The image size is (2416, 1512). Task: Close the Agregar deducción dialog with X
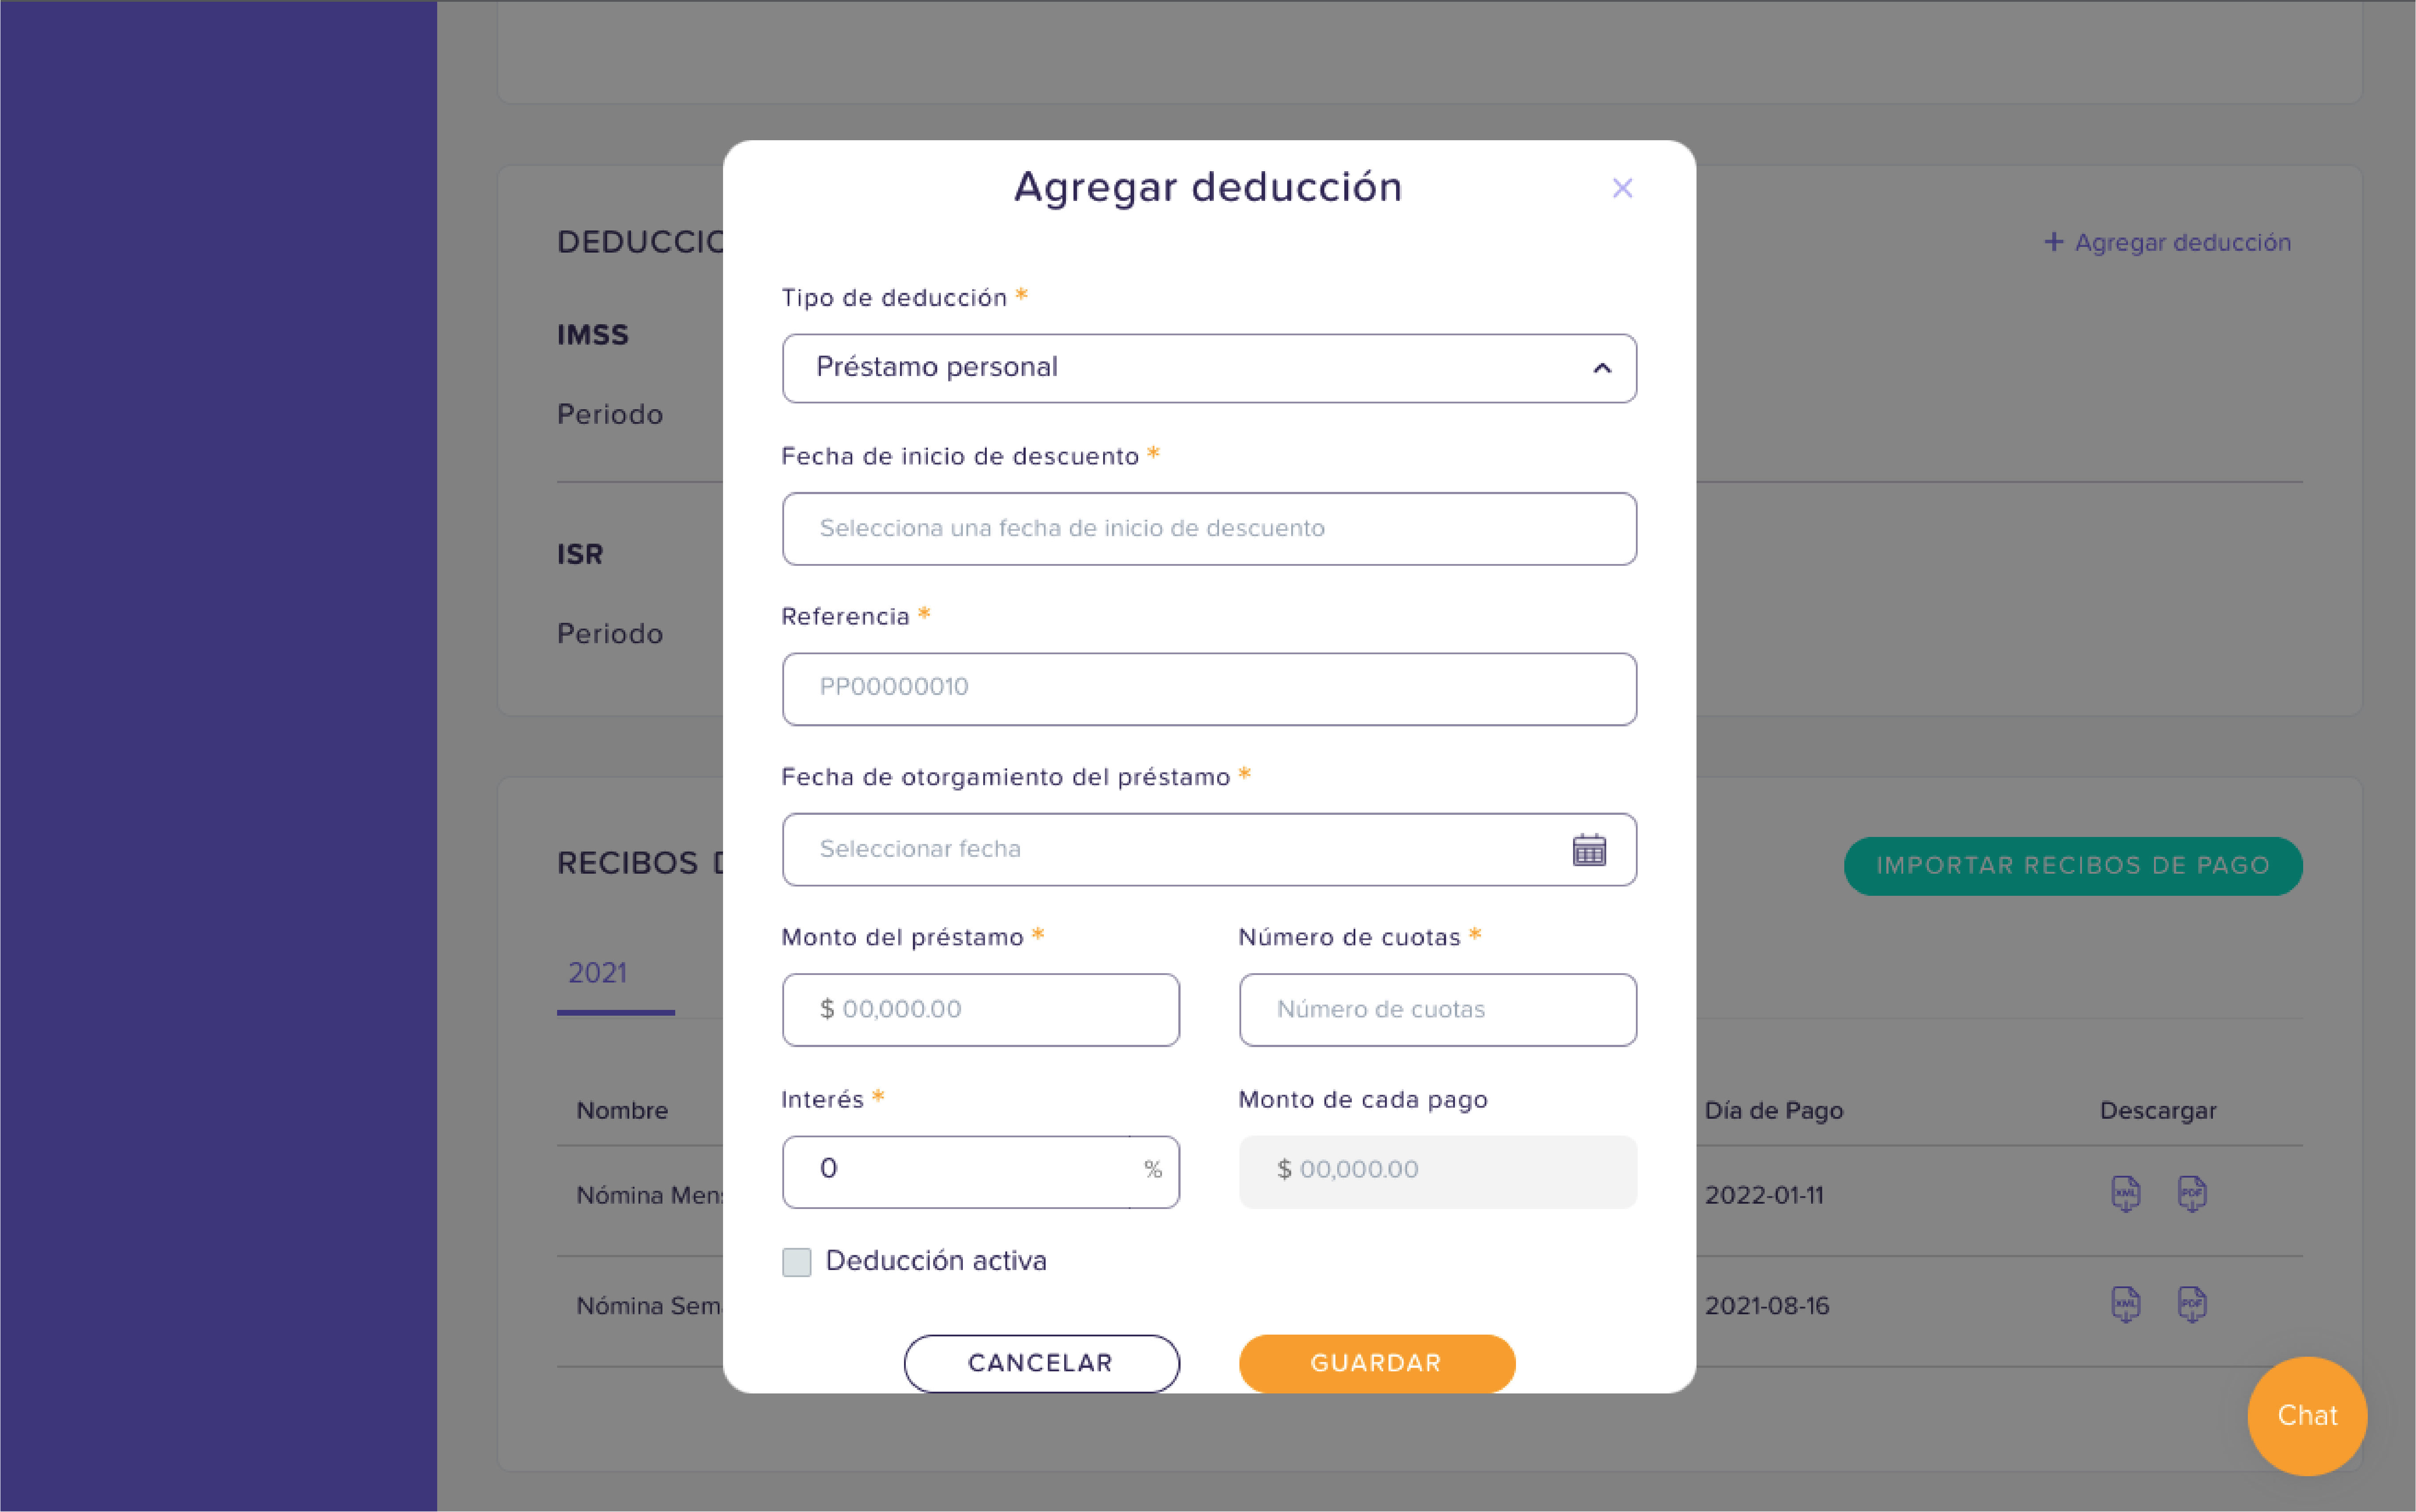(1622, 188)
